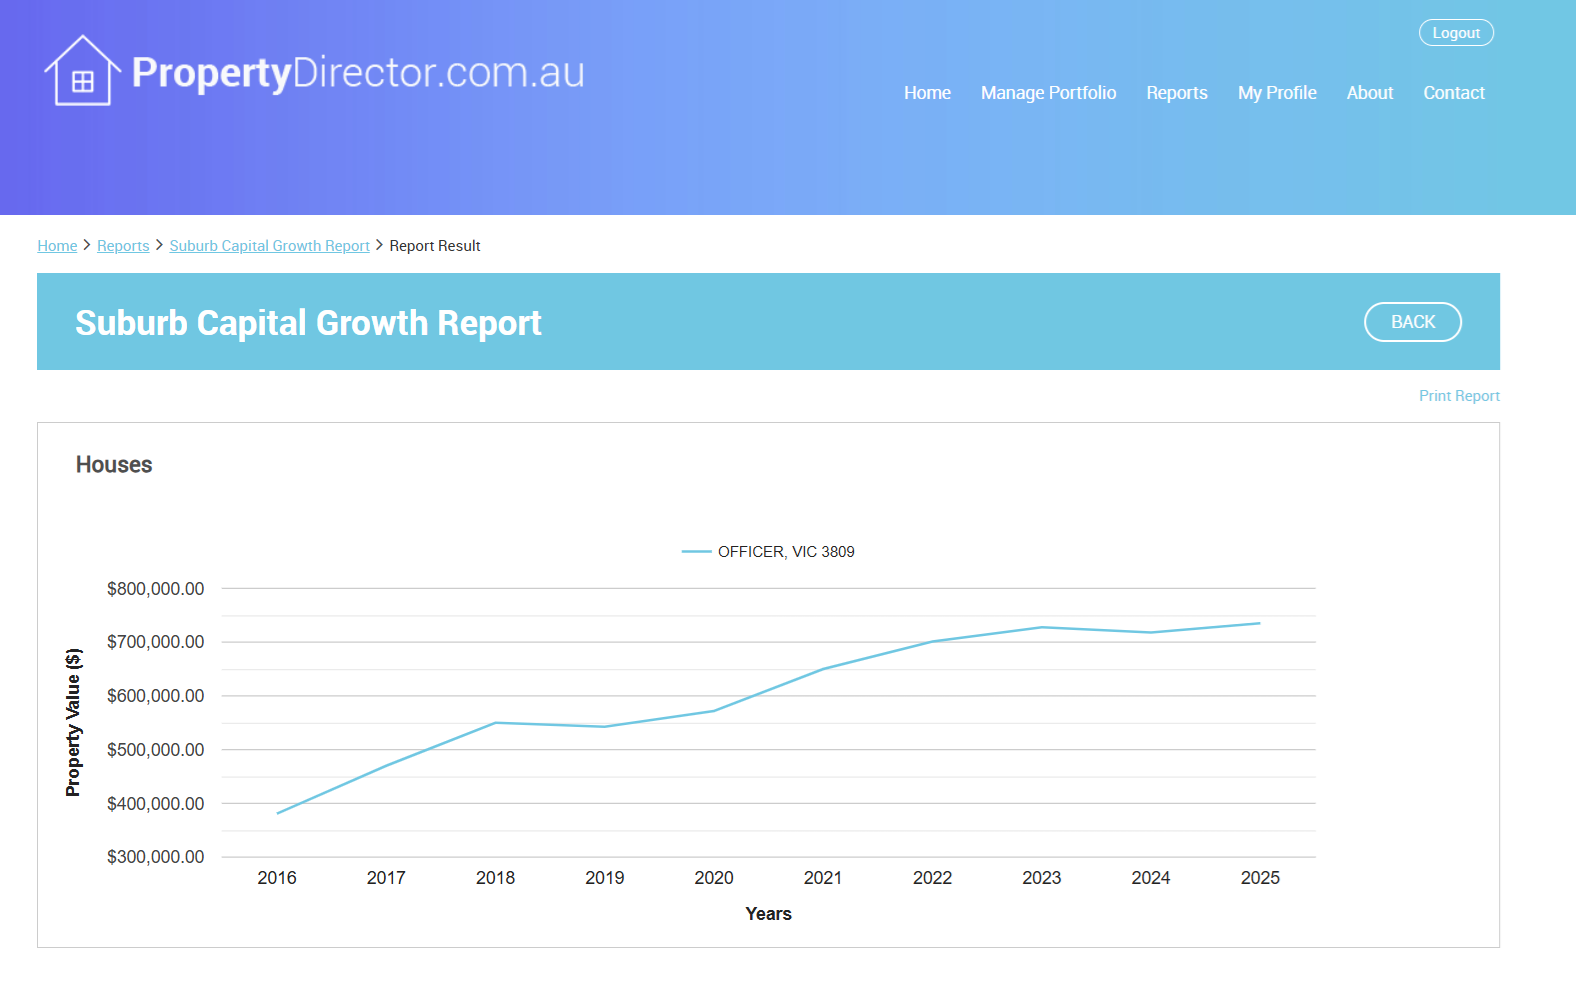The height and width of the screenshot is (988, 1576).
Task: Open the Reports navigation menu item
Action: (x=1176, y=93)
